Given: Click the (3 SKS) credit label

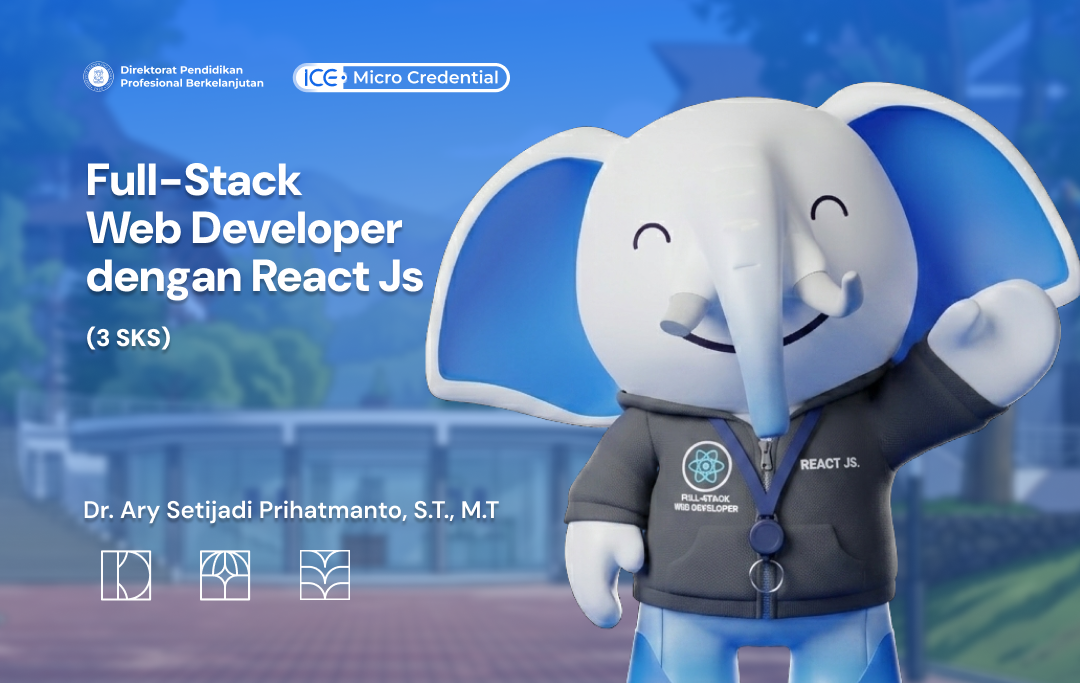Looking at the screenshot, I should point(128,338).
